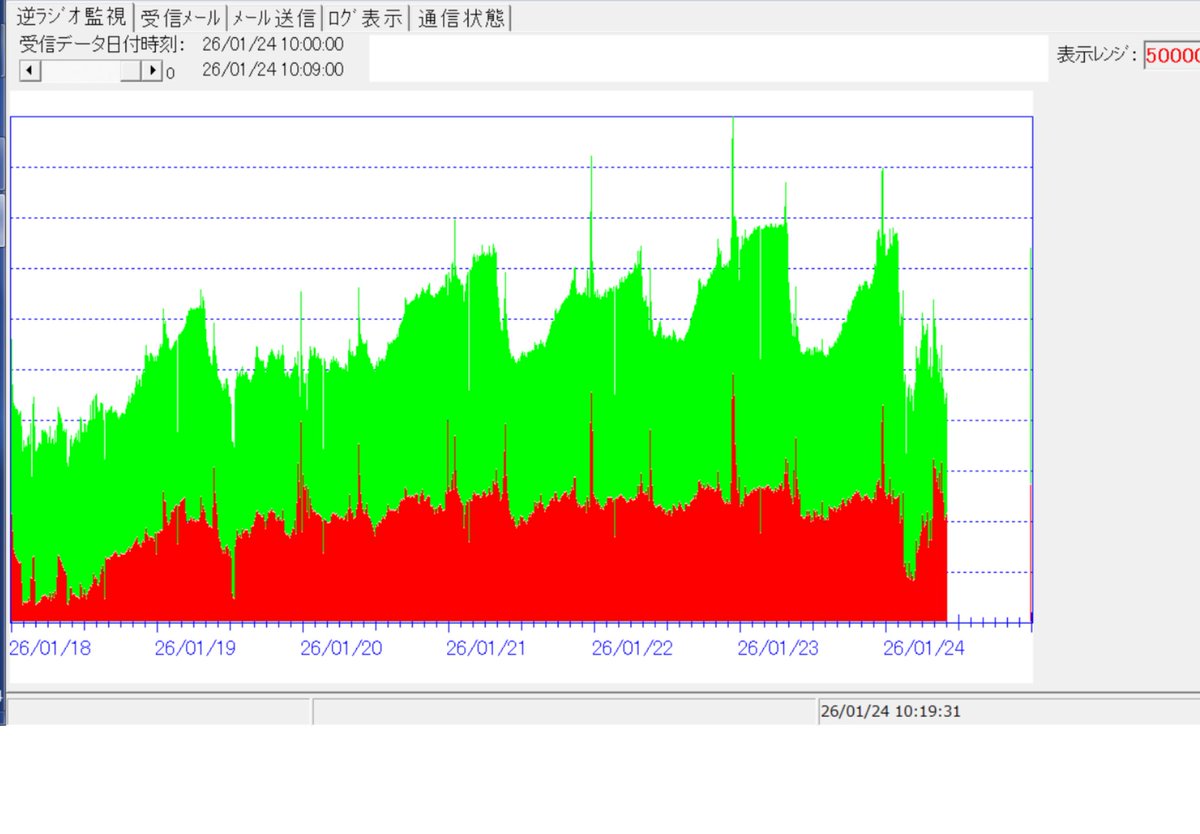Switch to the ログ表示 tab
Viewport: 1200px width, 834px height.
365,18
